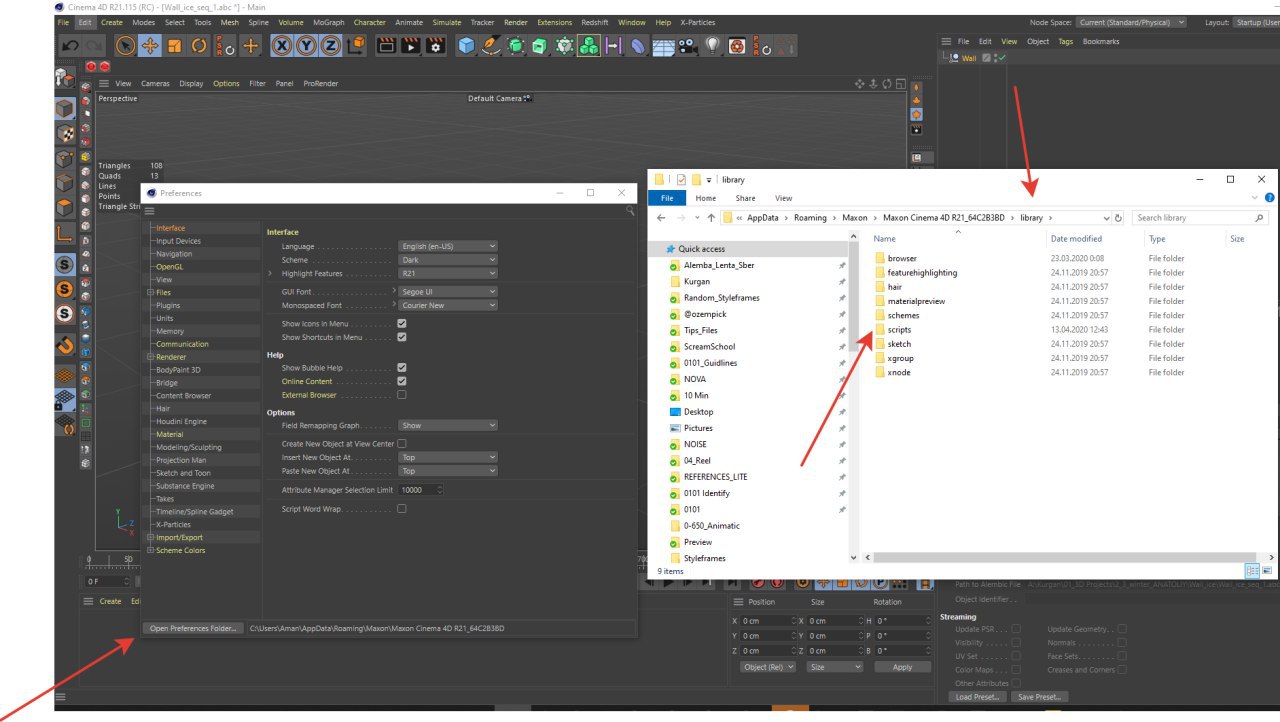The image size is (1280, 722).
Task: Select the Spline Pen tool
Action: pos(491,45)
